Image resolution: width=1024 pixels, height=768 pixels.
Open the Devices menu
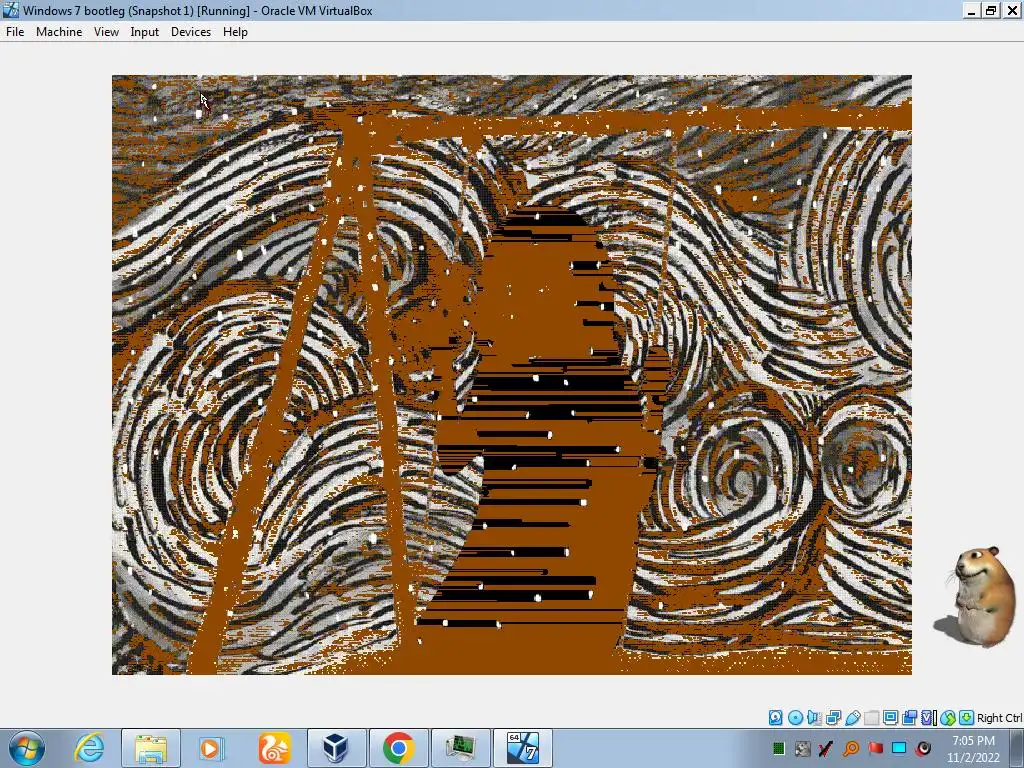[191, 32]
